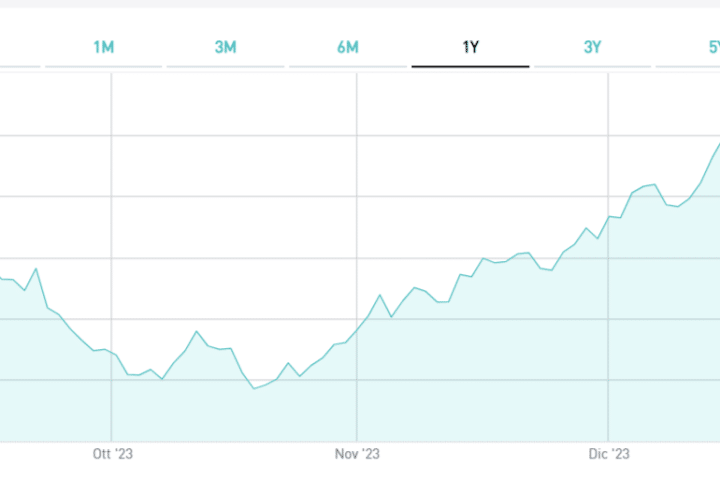Image resolution: width=720 pixels, height=480 pixels.
Task: Switch to the 3Y time range
Action: pos(592,47)
